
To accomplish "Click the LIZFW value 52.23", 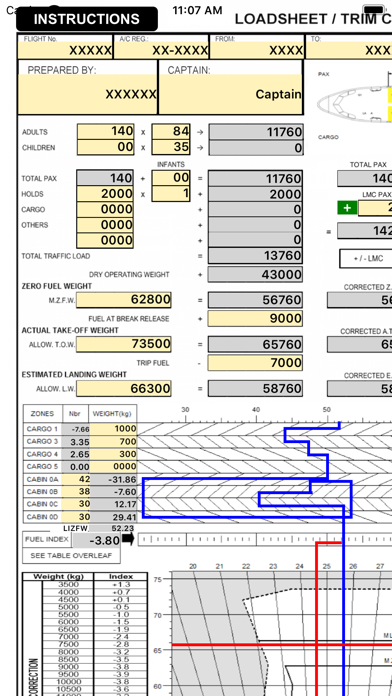I will click(x=113, y=528).
